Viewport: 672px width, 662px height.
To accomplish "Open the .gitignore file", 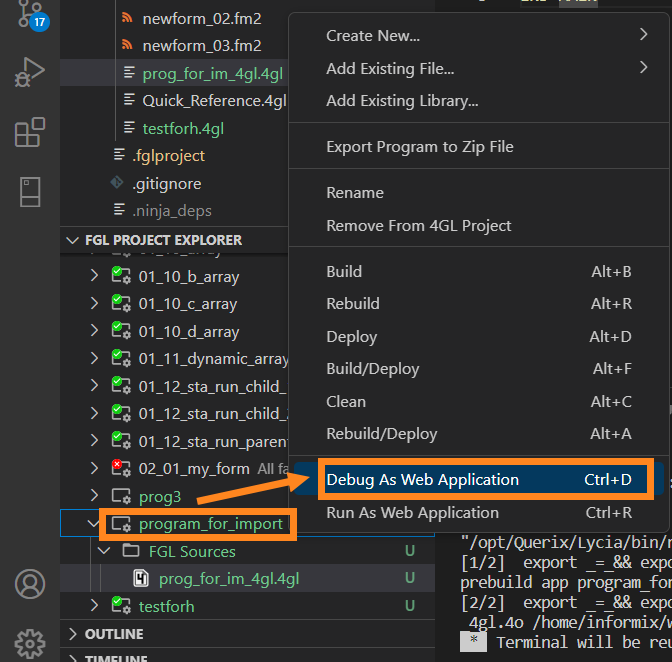I will pos(167,184).
